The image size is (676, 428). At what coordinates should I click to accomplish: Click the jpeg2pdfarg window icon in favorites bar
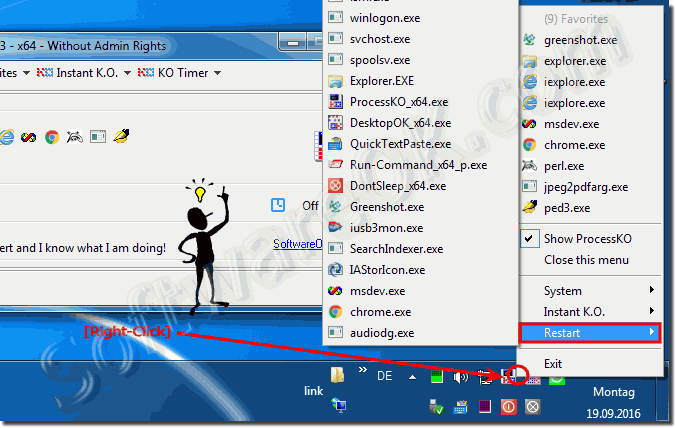click(98, 137)
